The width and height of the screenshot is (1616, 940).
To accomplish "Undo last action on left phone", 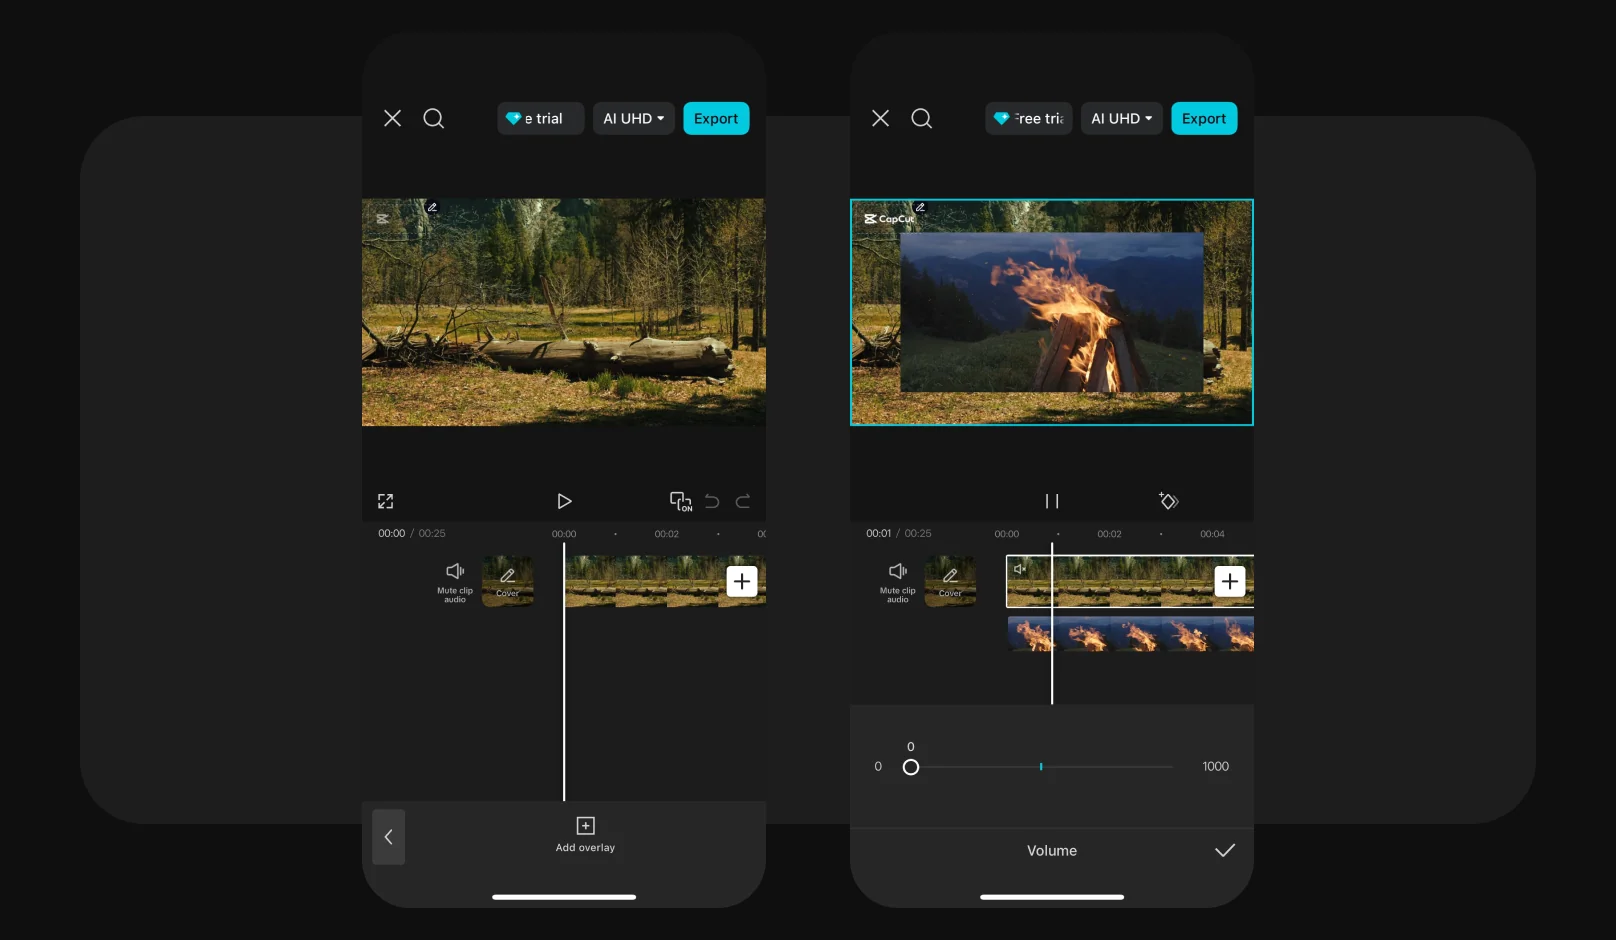I will pos(712,501).
